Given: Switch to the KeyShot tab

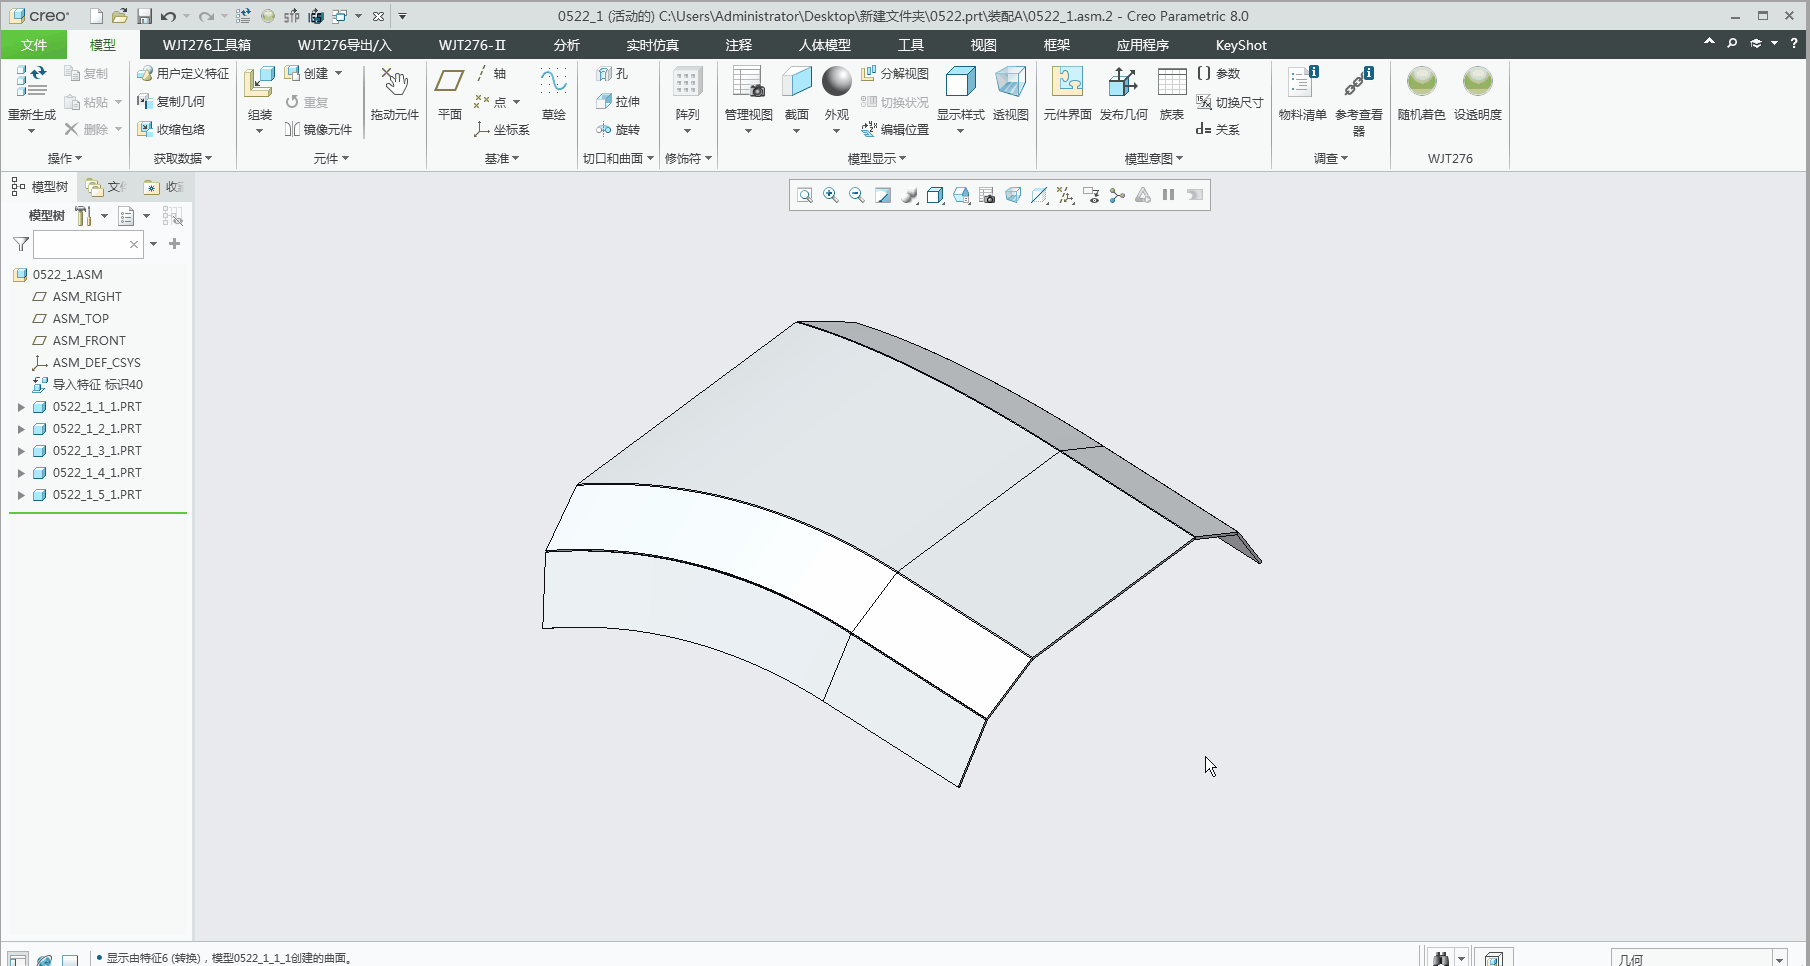Looking at the screenshot, I should pos(1241,45).
